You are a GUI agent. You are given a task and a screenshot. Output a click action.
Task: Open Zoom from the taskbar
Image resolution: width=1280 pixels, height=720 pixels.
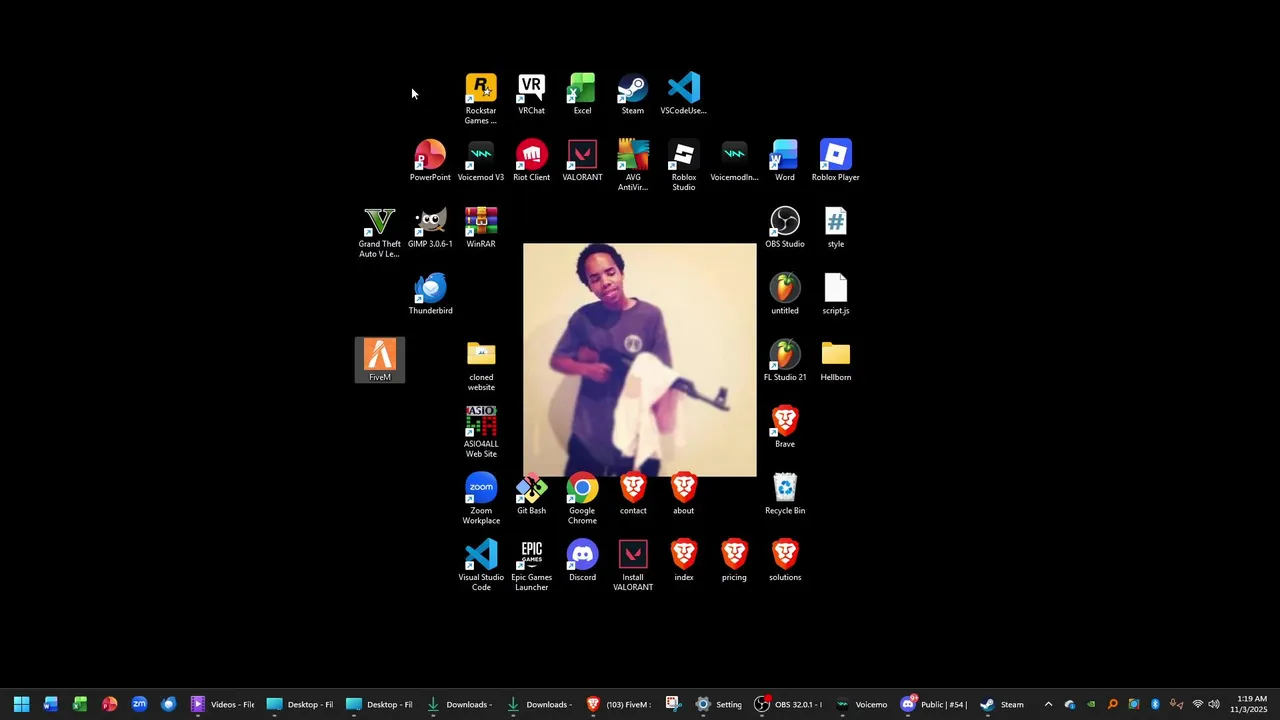(139, 704)
